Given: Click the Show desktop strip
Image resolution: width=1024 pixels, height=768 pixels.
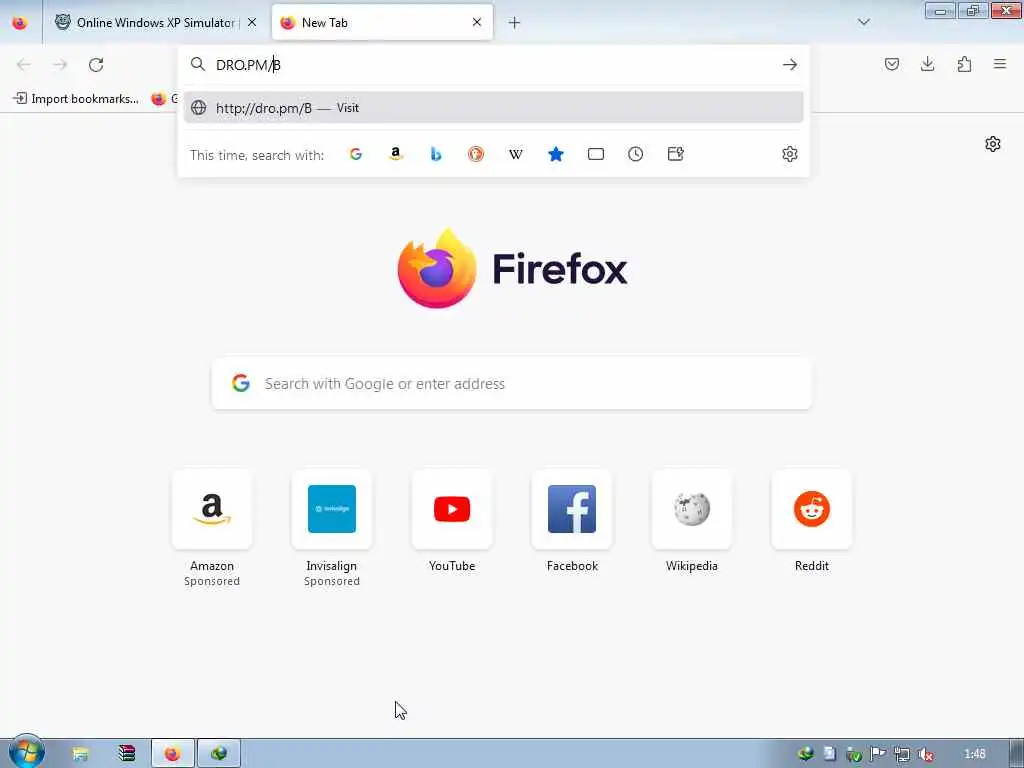Looking at the screenshot, I should pyautogui.click(x=1017, y=754).
